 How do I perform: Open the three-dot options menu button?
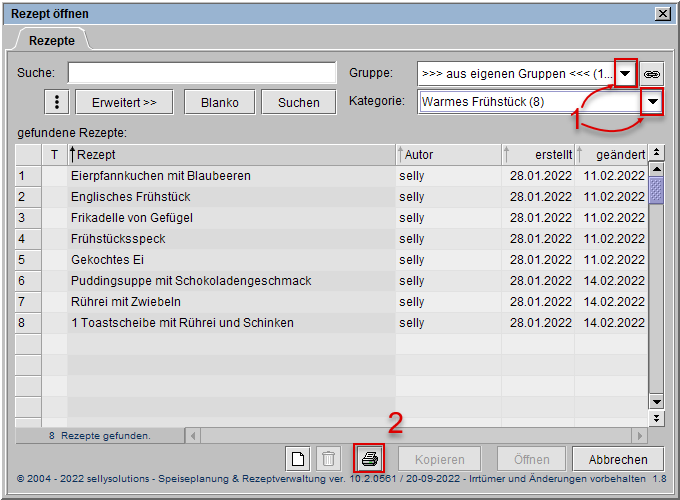[x=58, y=102]
